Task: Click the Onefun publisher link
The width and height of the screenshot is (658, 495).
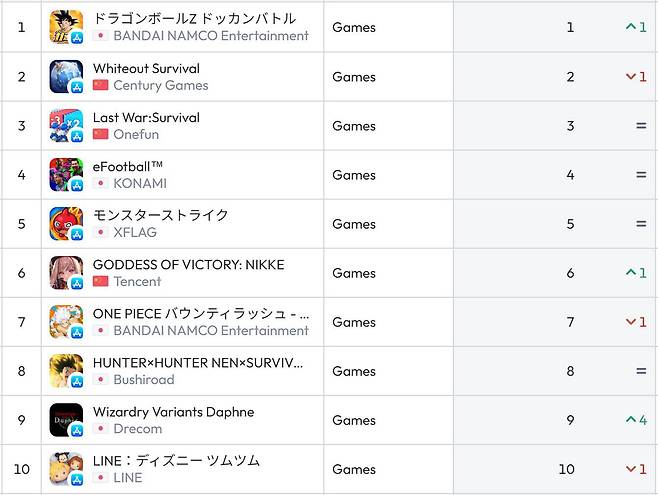Action: click(x=136, y=135)
